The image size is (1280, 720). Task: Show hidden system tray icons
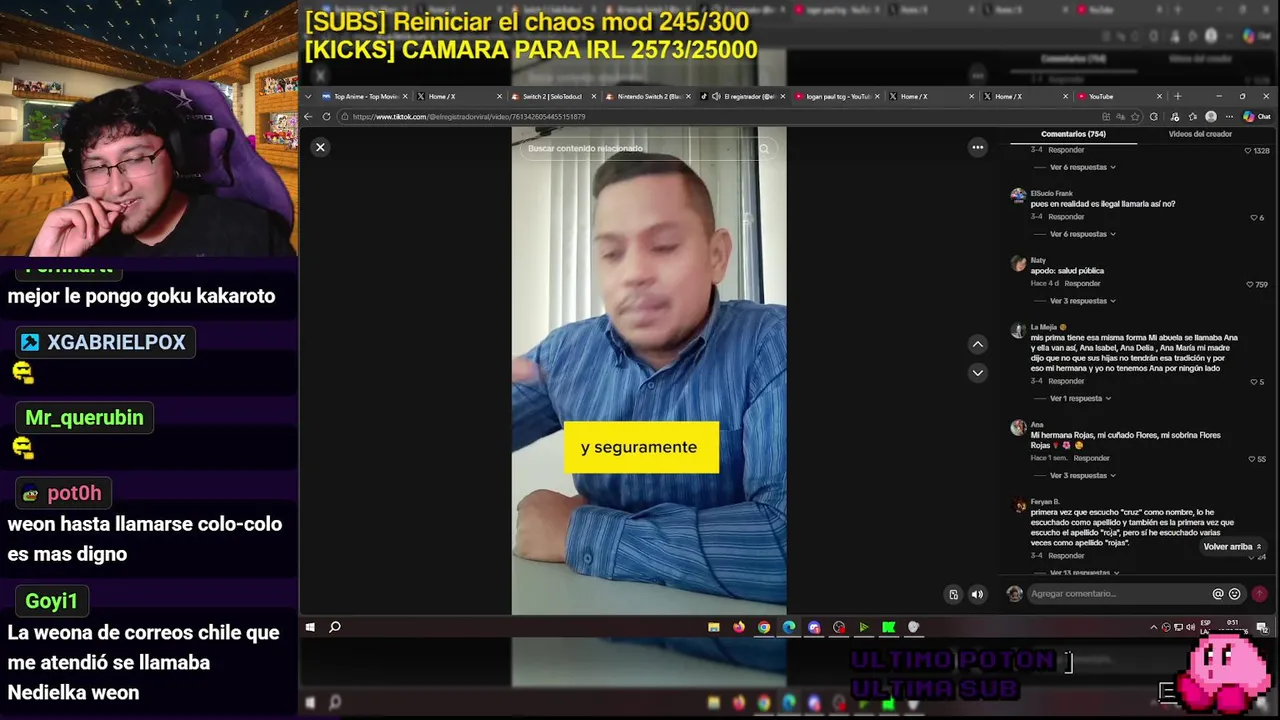[x=1153, y=627]
